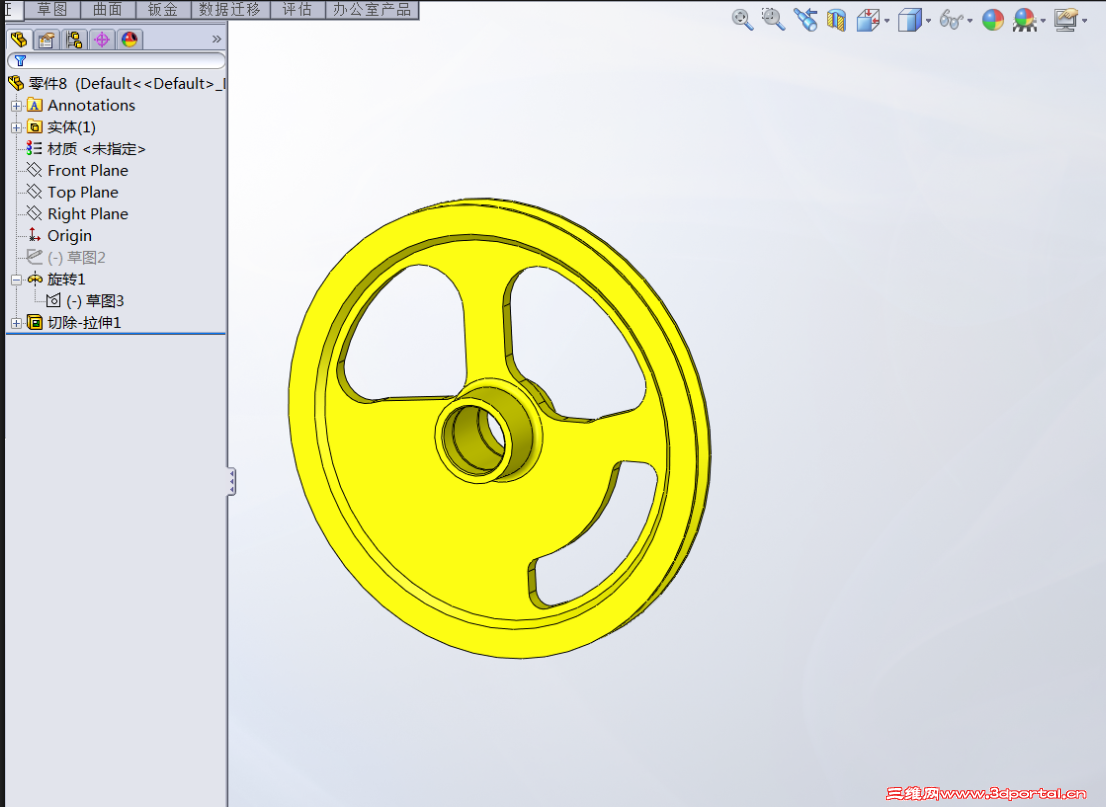Select 旋转1 revolve feature
1106x807 pixels.
pos(66,279)
